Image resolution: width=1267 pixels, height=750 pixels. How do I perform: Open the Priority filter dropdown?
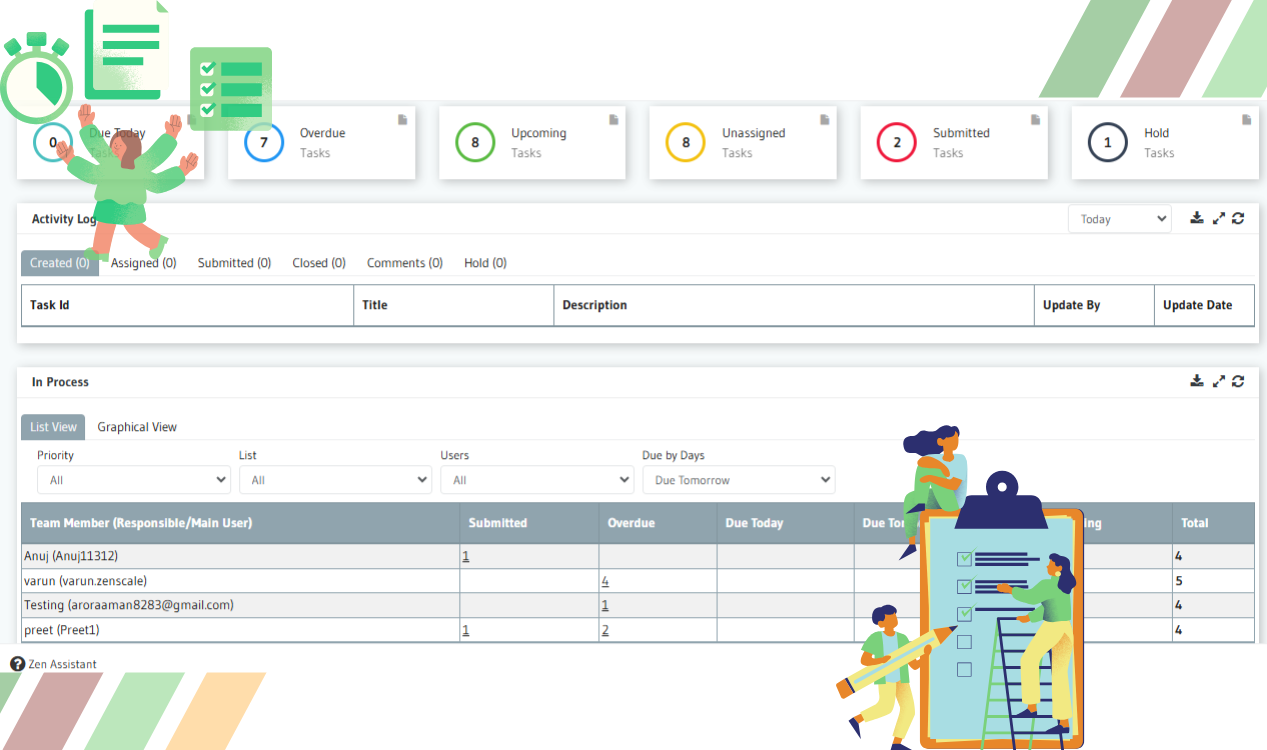pos(133,479)
